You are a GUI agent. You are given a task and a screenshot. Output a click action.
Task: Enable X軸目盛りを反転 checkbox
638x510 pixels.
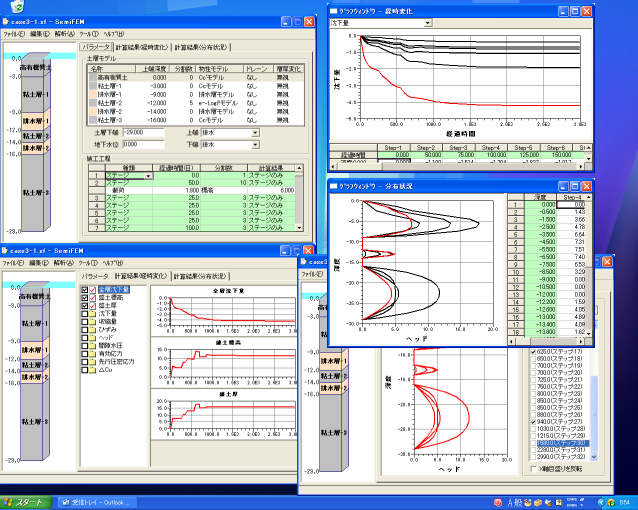click(533, 469)
